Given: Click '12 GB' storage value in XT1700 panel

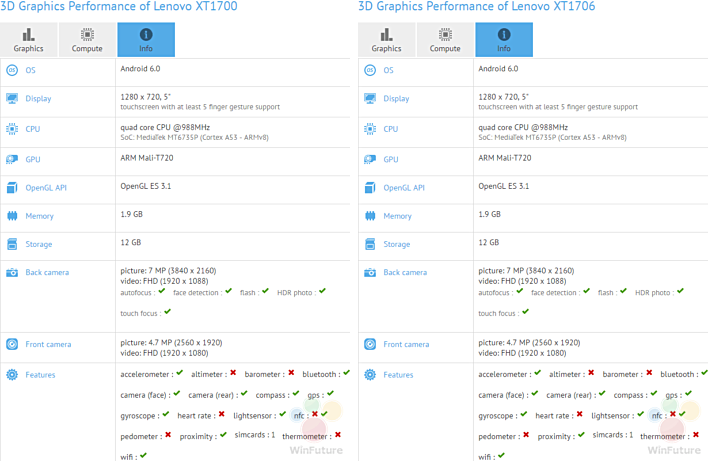Looking at the screenshot, I should (131, 242).
